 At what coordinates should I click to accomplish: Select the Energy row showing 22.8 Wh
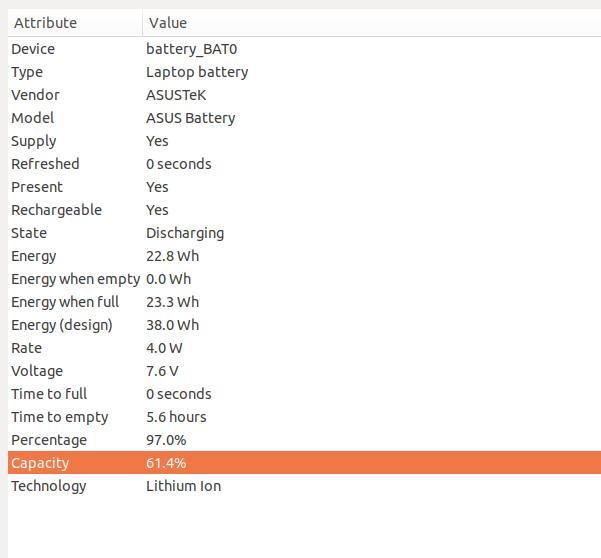click(304, 256)
